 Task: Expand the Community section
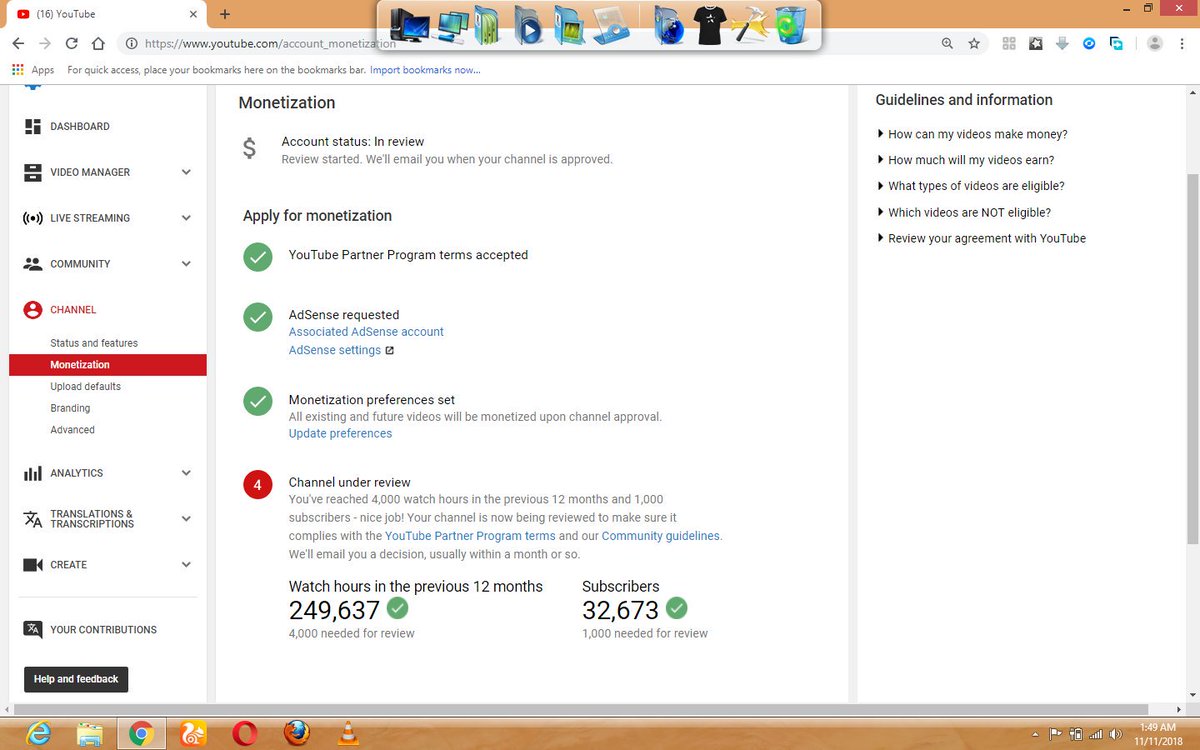click(x=186, y=264)
